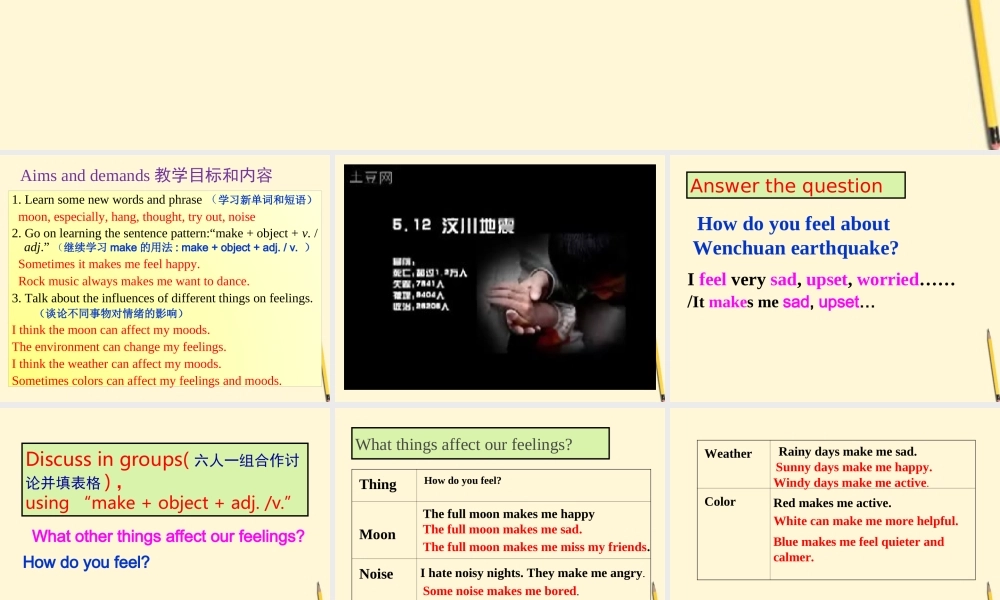The height and width of the screenshot is (600, 1000).
Task: Click the line '/It makes me sad, upset…'
Action: coord(781,302)
